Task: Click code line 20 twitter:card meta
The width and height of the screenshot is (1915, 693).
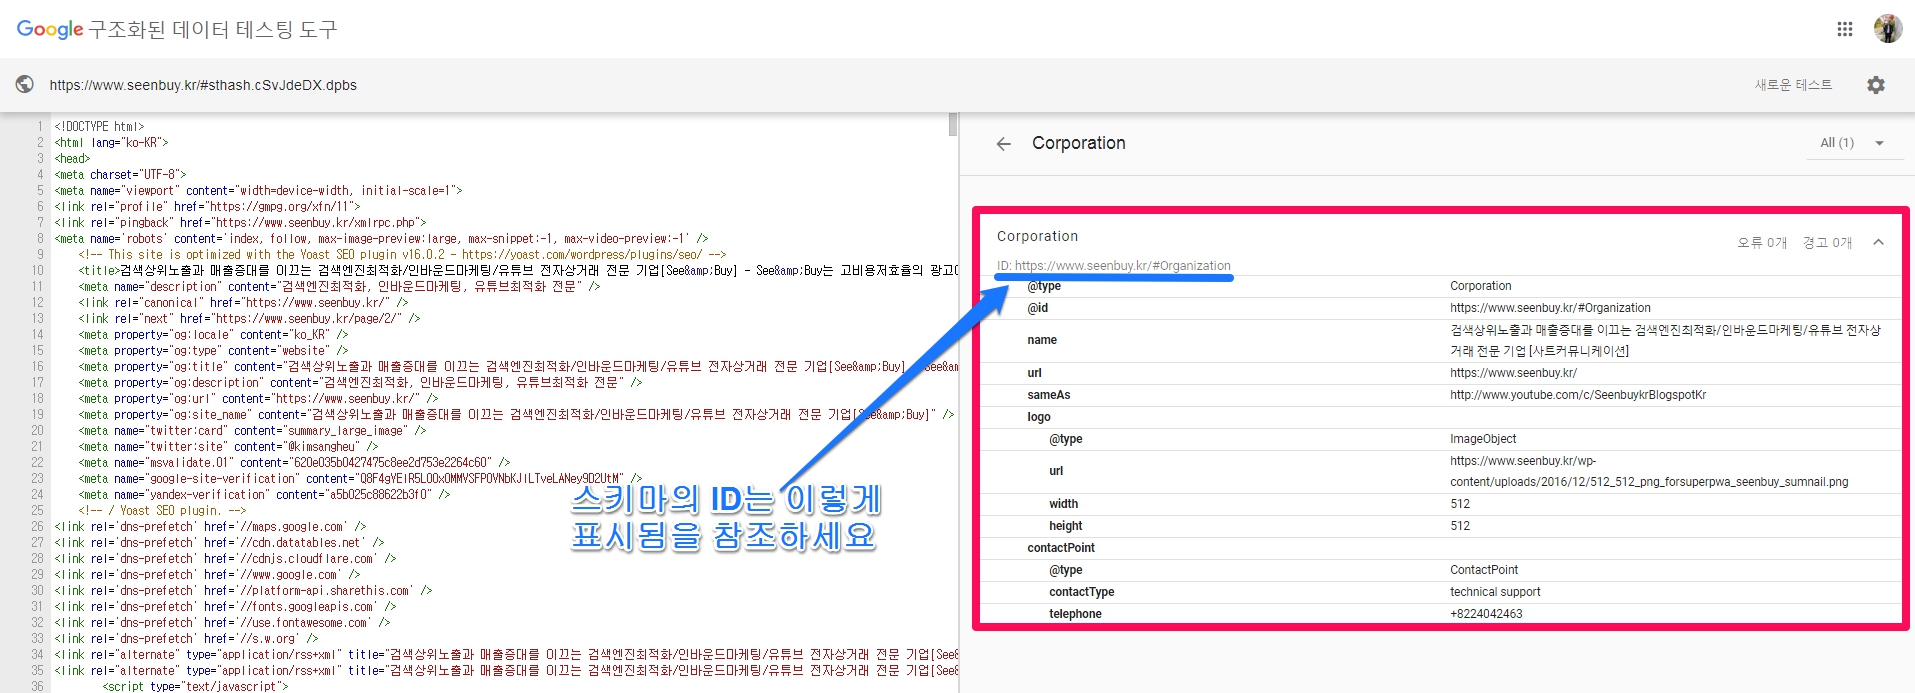Action: point(252,430)
